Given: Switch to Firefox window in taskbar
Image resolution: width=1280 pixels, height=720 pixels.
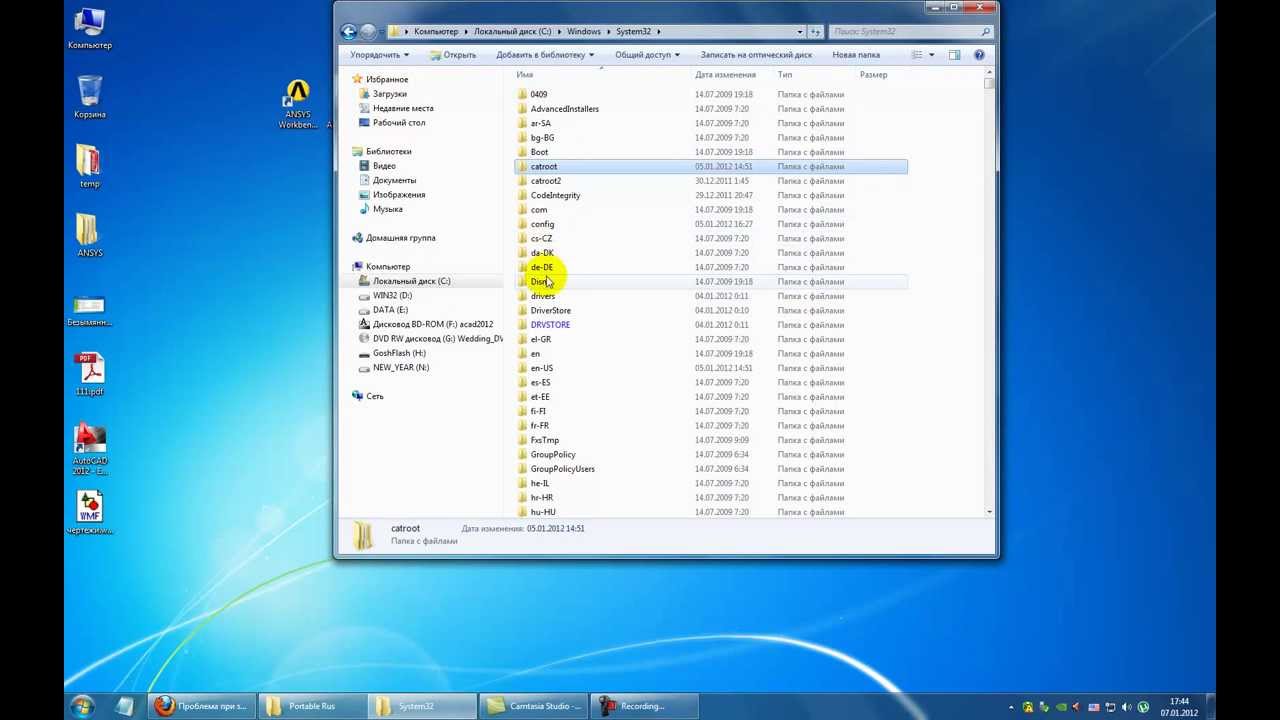Looking at the screenshot, I should click(x=203, y=706).
